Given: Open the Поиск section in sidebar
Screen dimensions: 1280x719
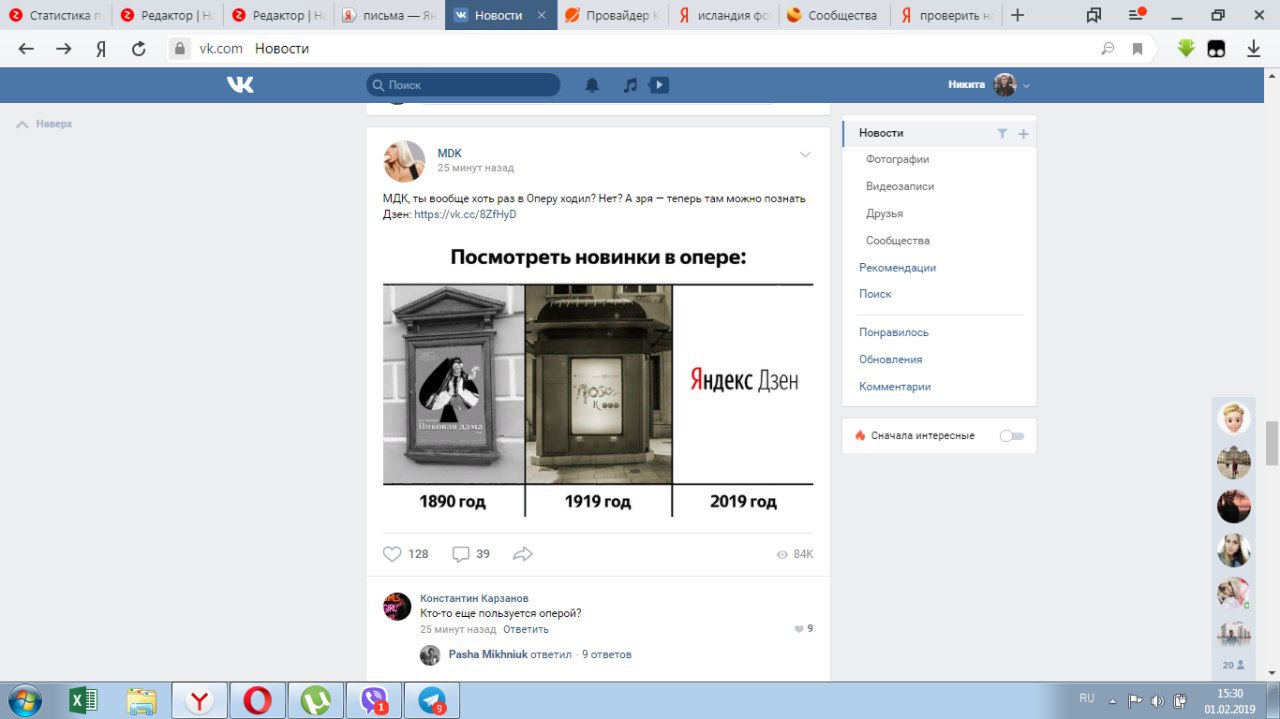Looking at the screenshot, I should pos(875,294).
